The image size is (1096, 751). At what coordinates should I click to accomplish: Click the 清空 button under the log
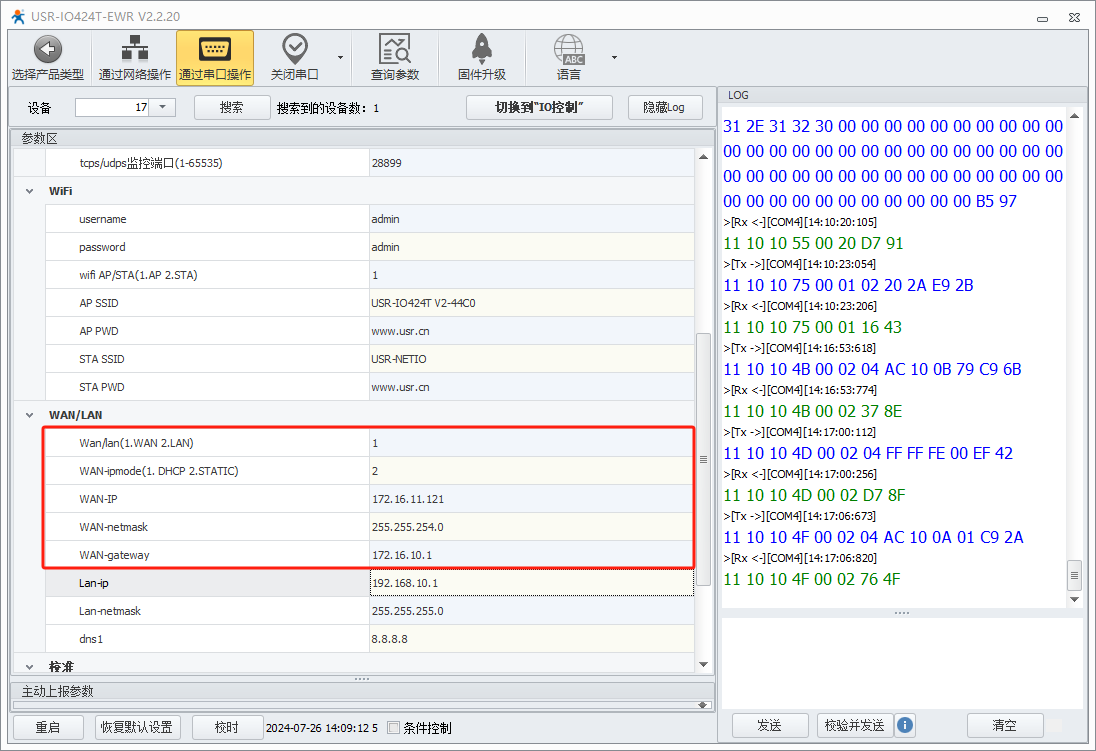pyautogui.click(x=1004, y=725)
